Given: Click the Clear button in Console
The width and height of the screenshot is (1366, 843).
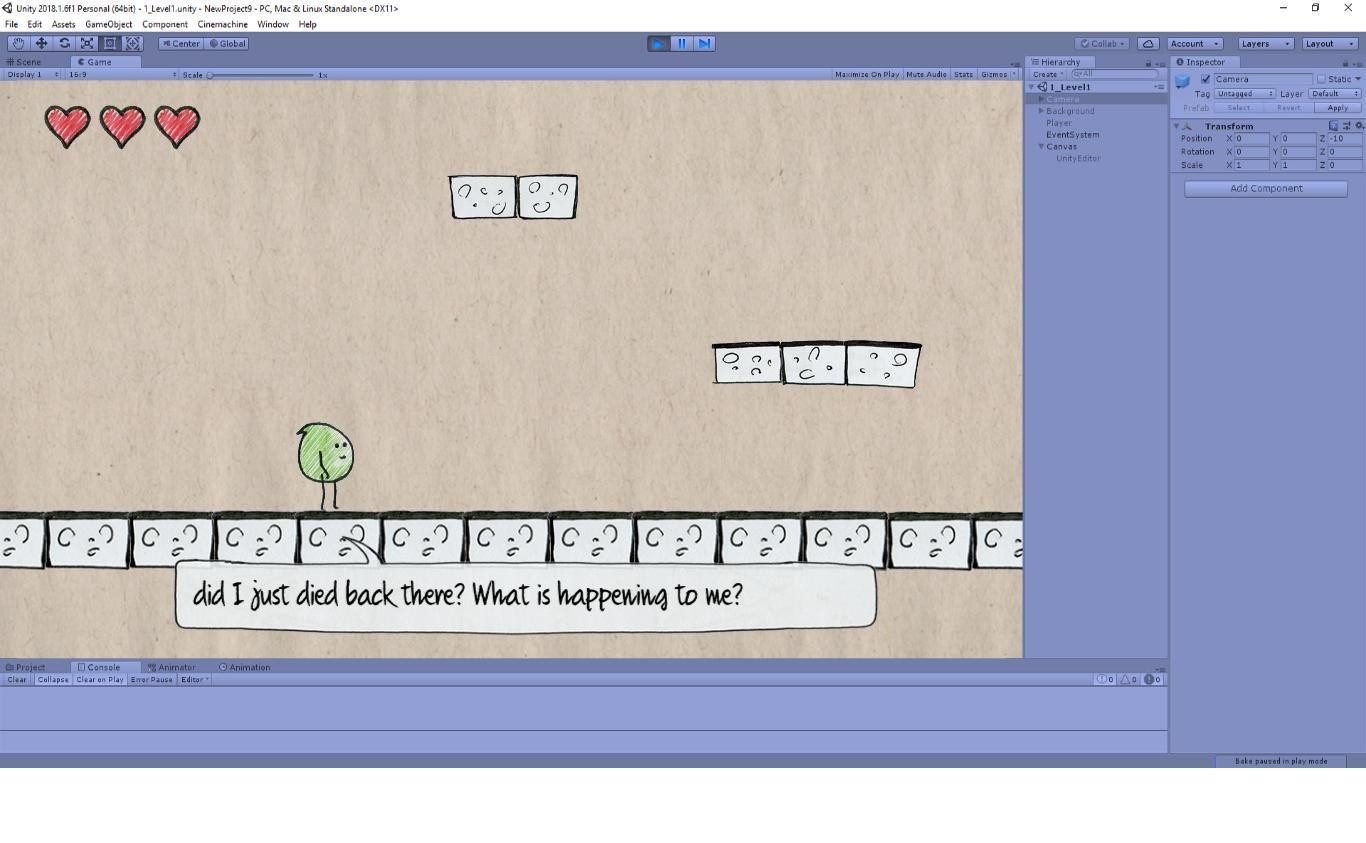Looking at the screenshot, I should pos(17,679).
